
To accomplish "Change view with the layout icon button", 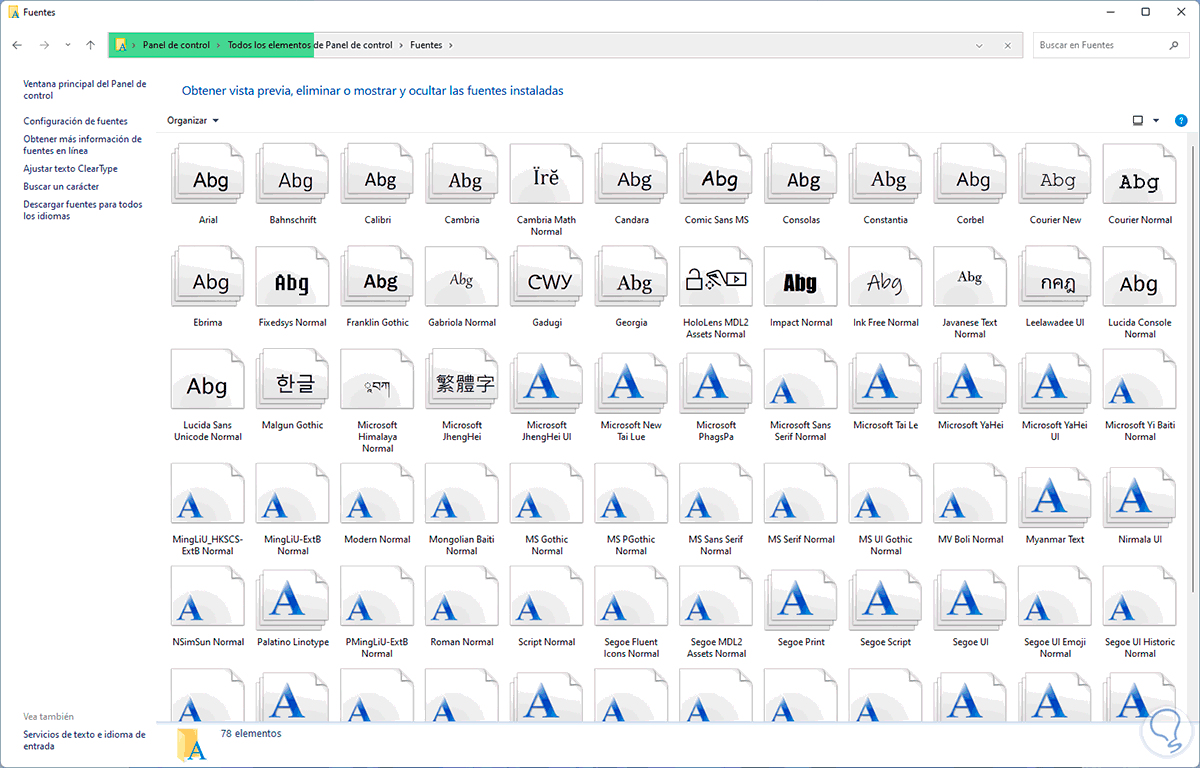I will 1138,121.
